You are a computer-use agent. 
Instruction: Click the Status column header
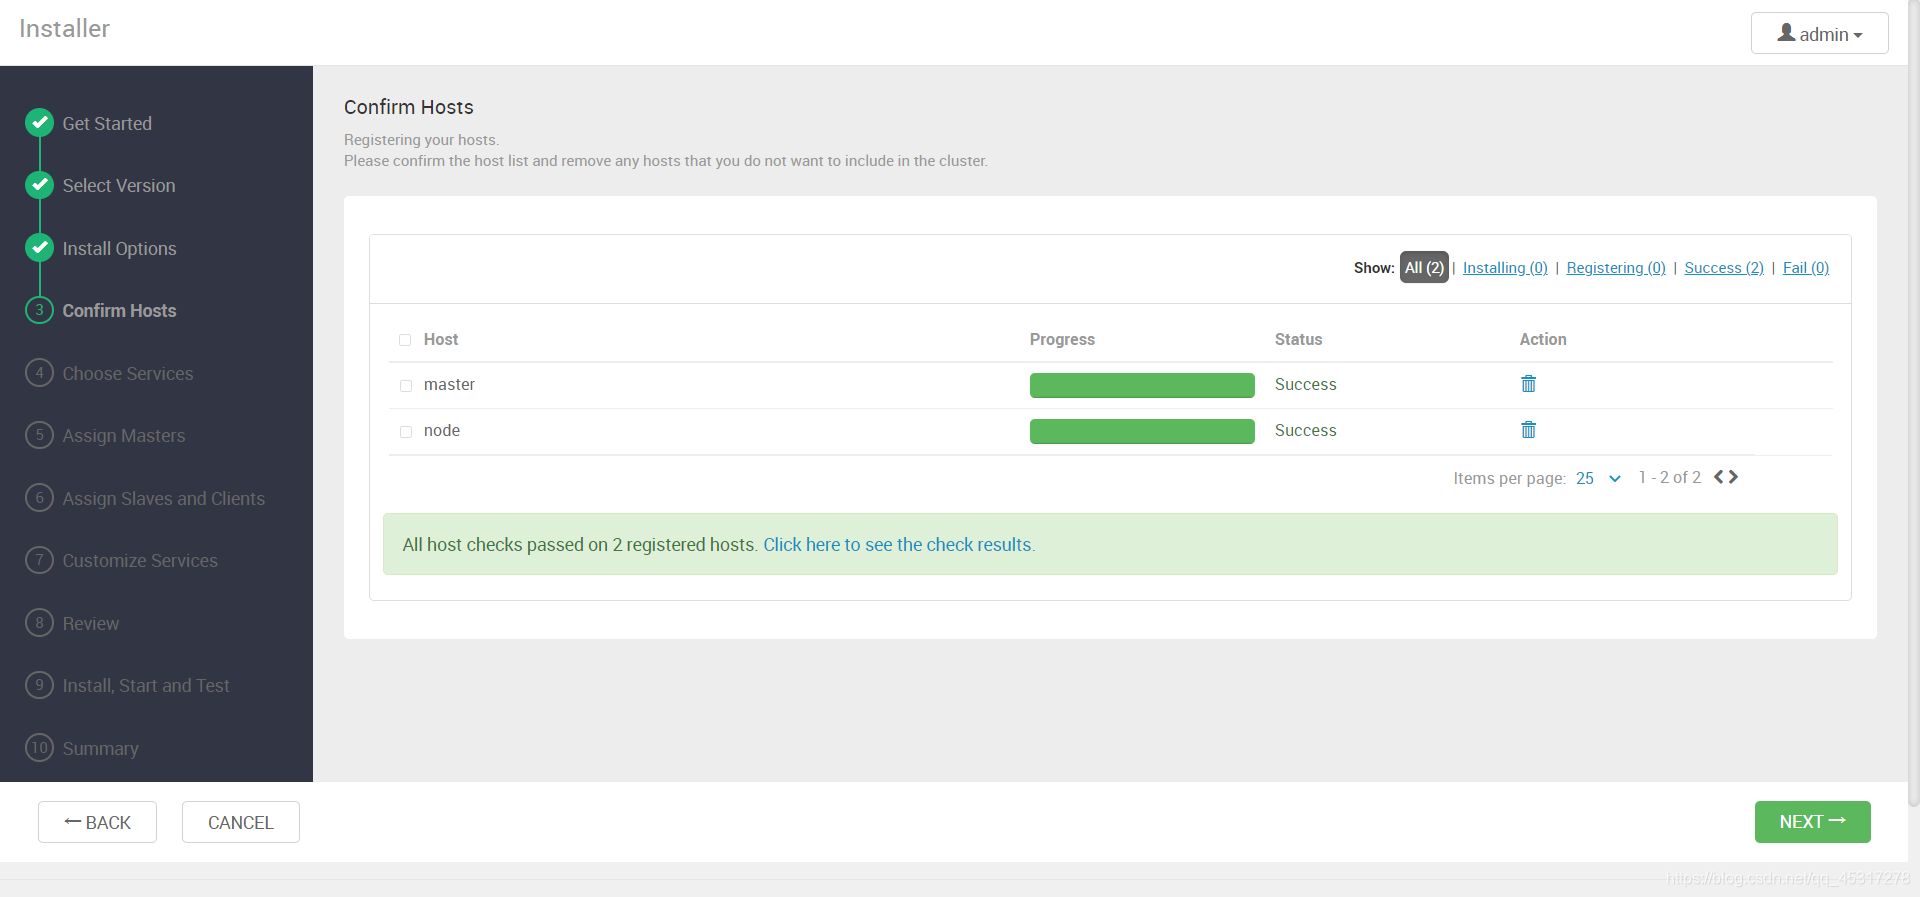tap(1298, 340)
